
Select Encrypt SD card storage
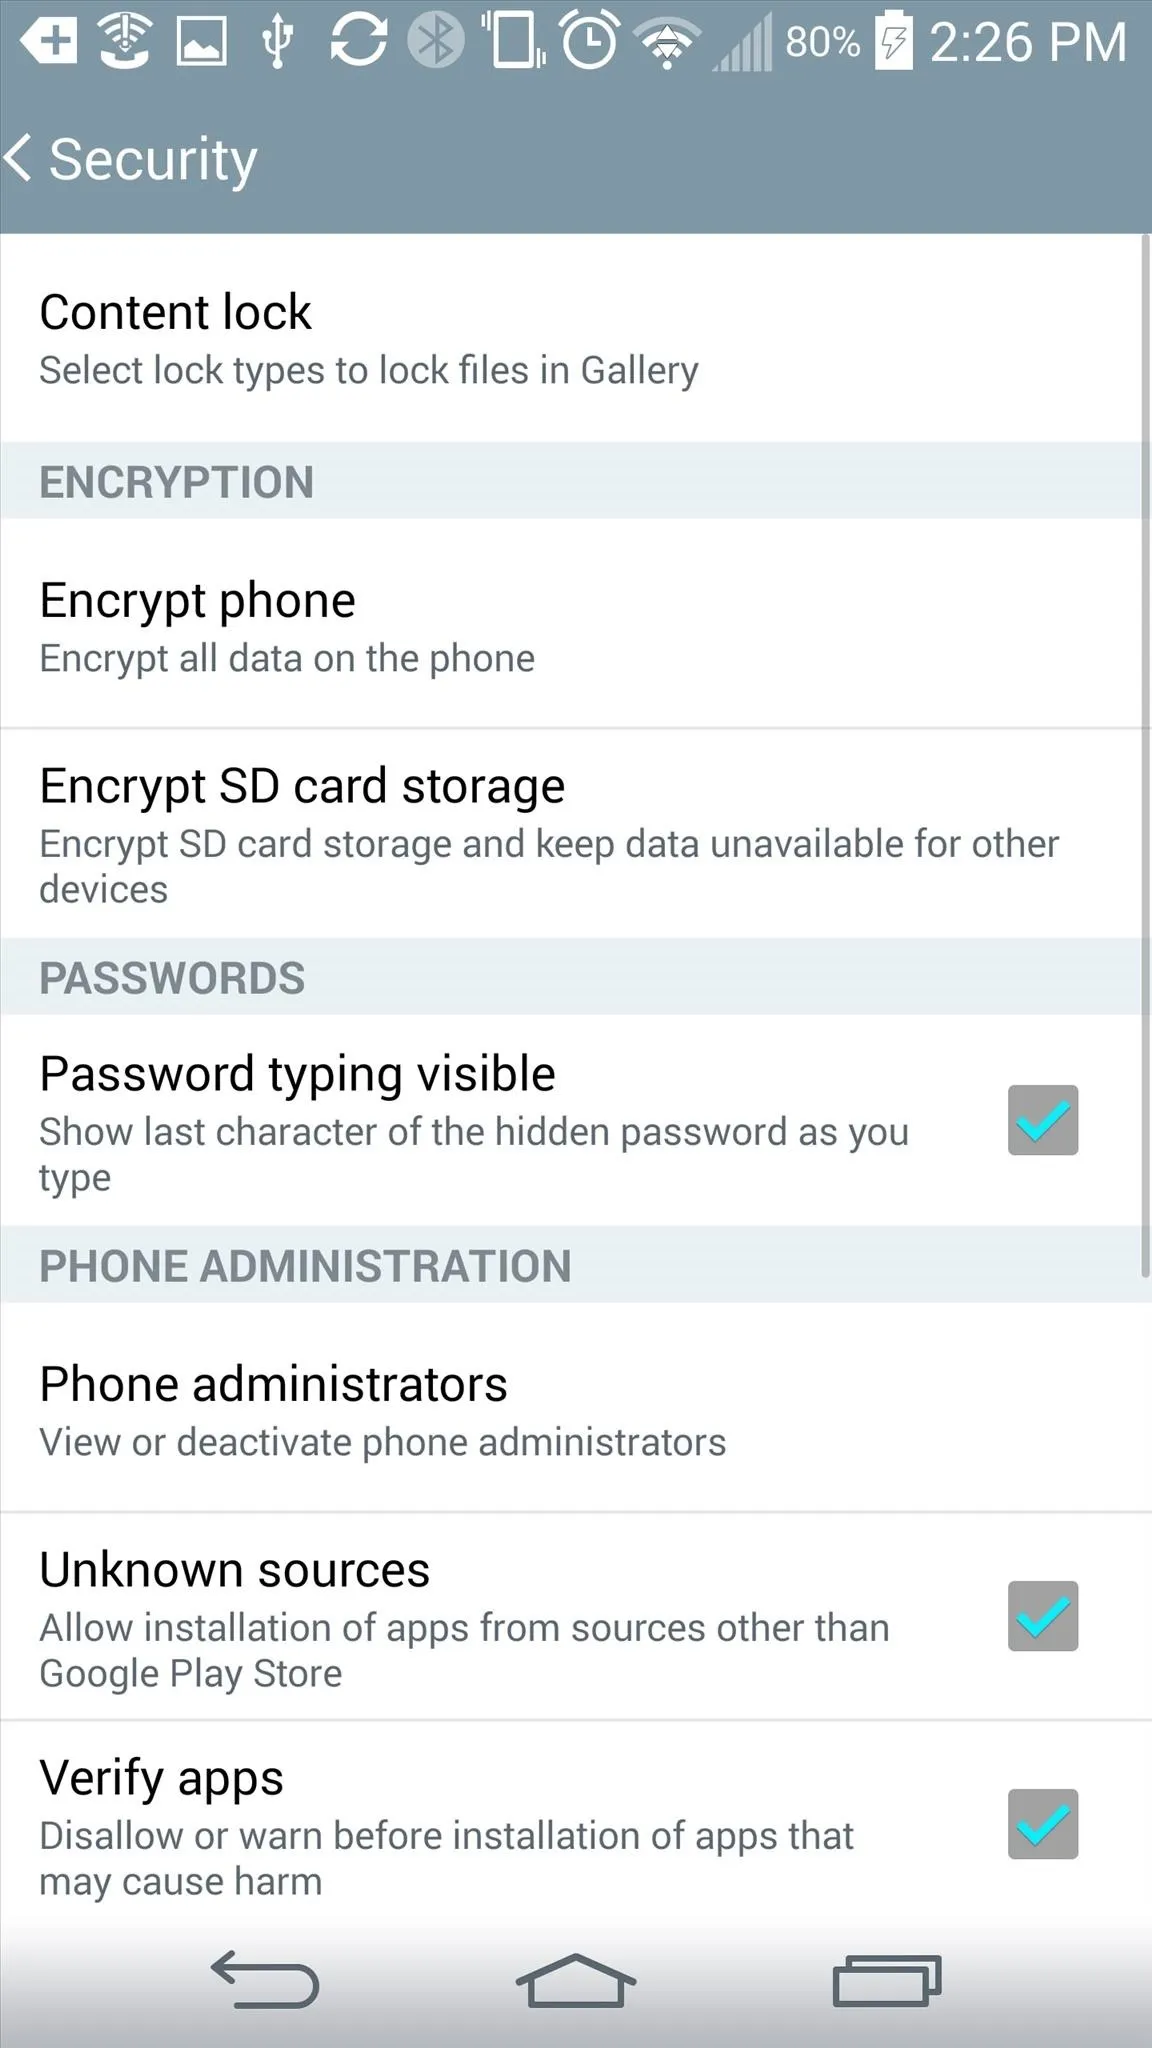pyautogui.click(x=570, y=834)
